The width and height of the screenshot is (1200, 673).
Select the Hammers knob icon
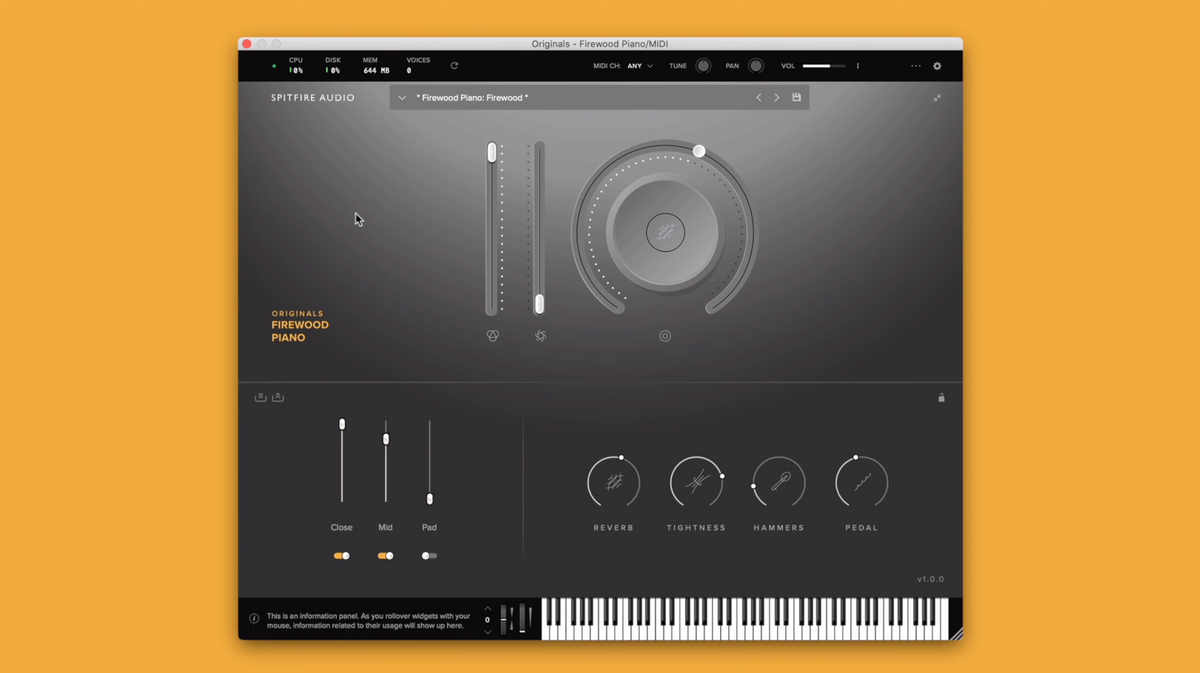[x=779, y=482]
